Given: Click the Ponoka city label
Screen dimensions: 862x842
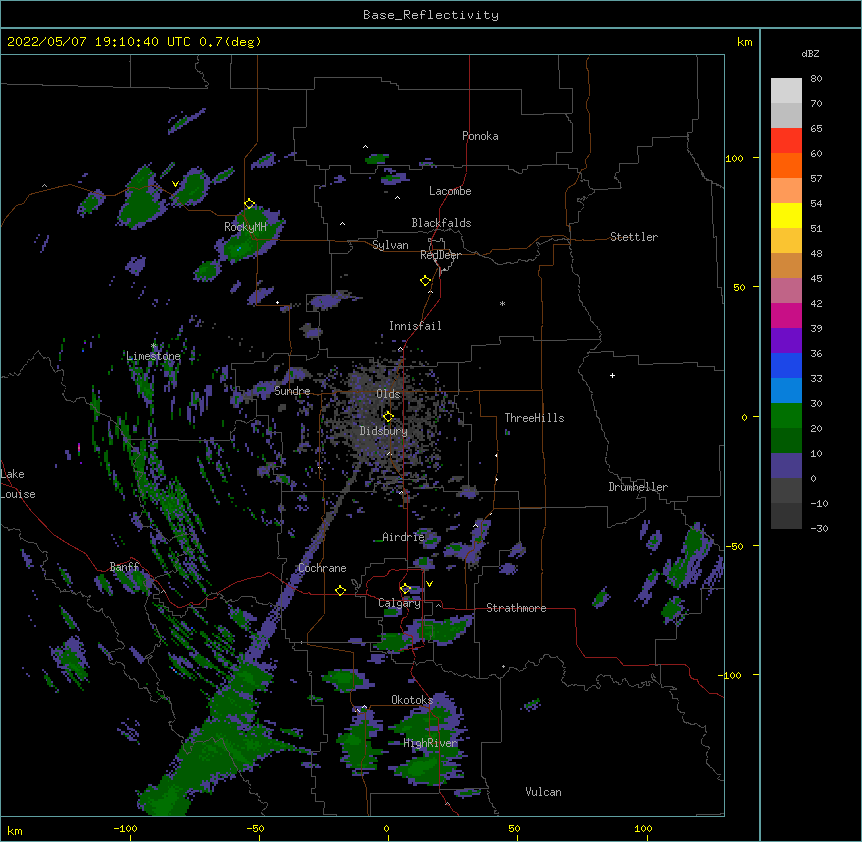Looking at the screenshot, I should (480, 136).
